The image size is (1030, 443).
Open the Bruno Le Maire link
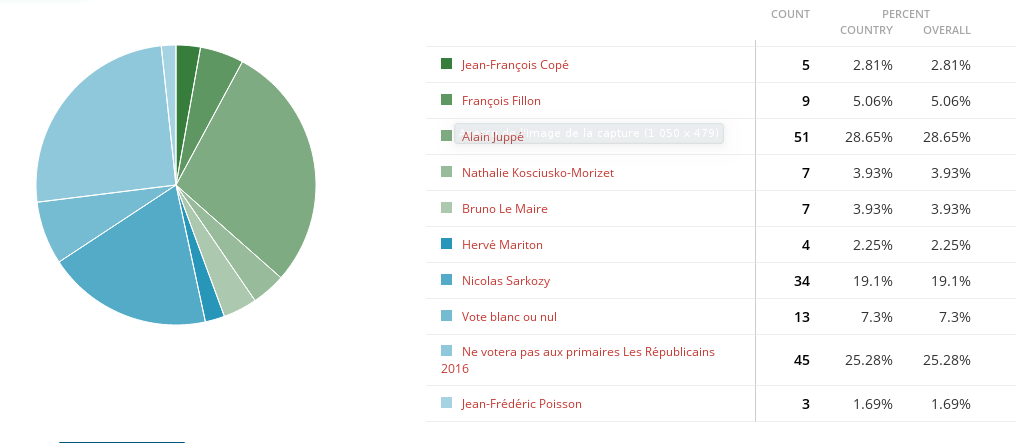pyautogui.click(x=504, y=209)
